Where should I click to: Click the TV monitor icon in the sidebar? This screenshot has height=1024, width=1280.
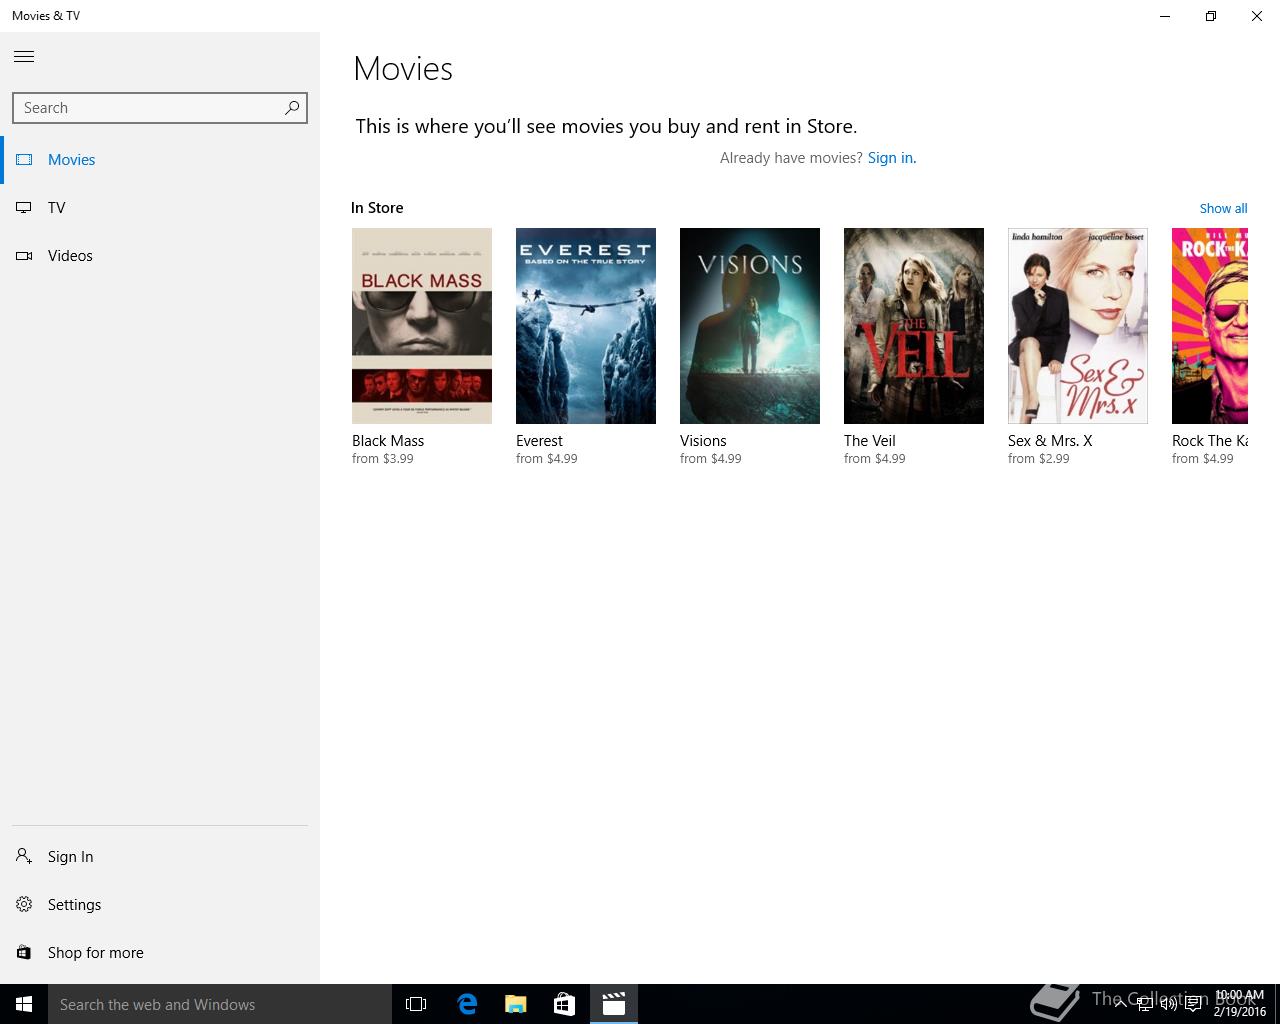pos(24,207)
